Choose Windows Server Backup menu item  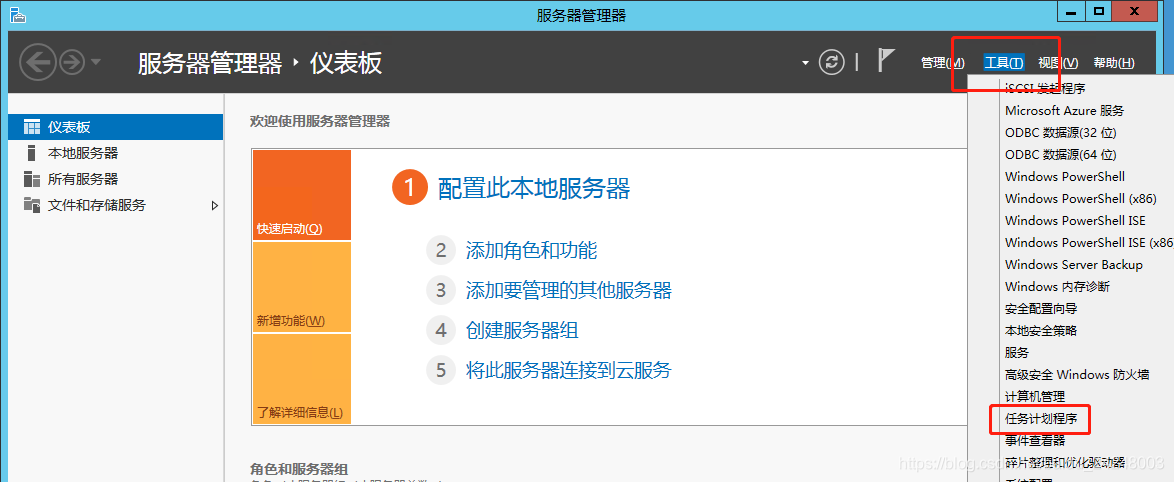click(x=1074, y=265)
